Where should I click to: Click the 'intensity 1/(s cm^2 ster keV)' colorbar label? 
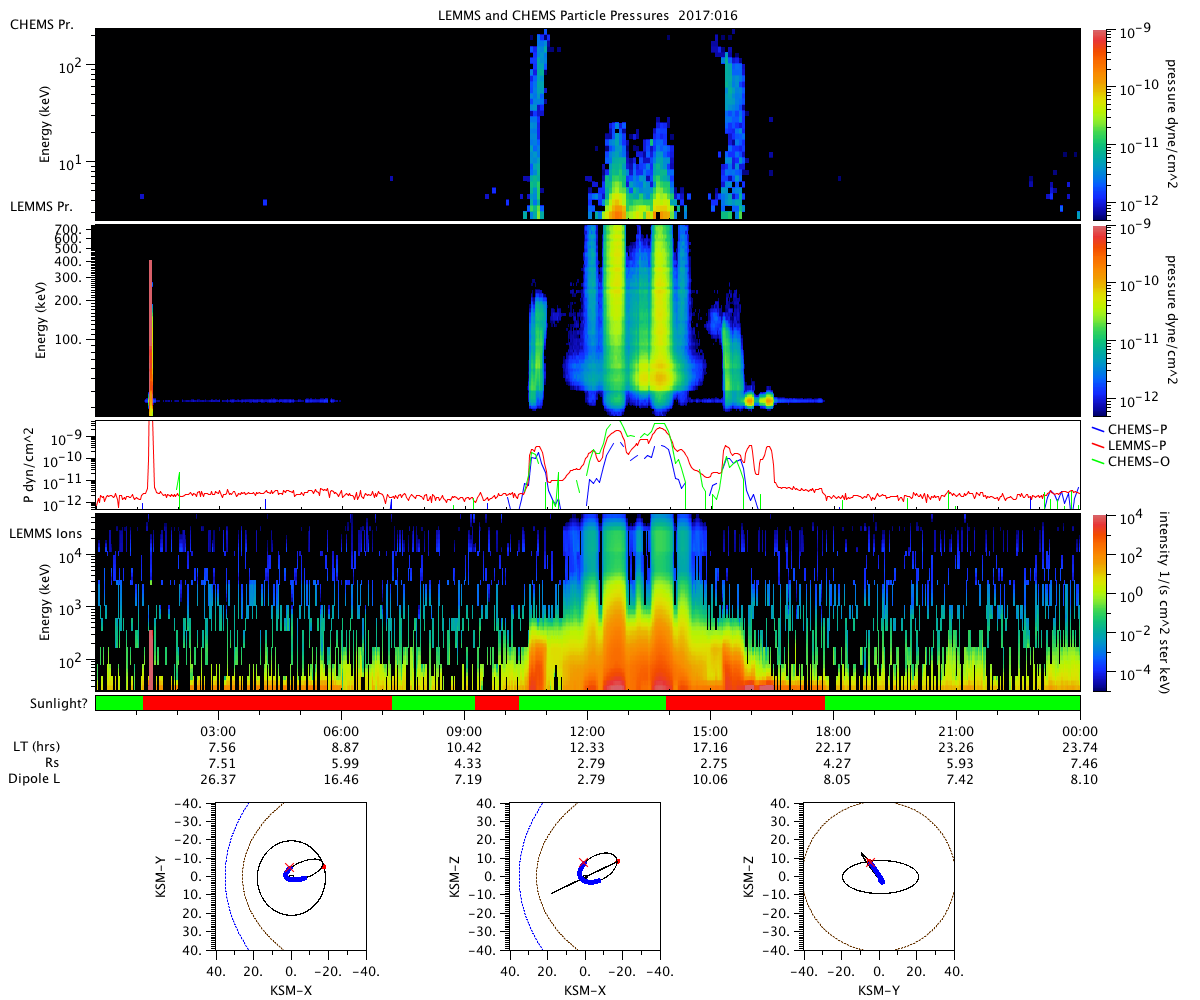click(x=1163, y=603)
